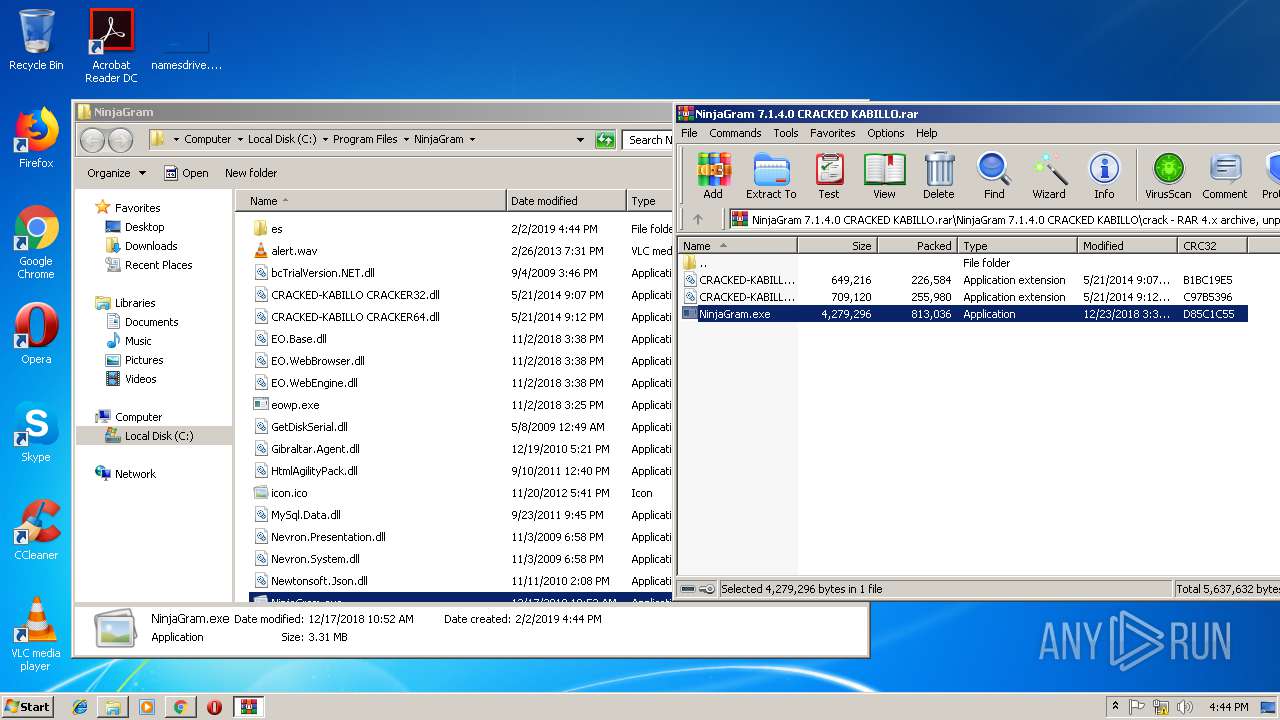The height and width of the screenshot is (720, 1280).
Task: Click the Internet Explorer taskbar icon
Action: pyautogui.click(x=80, y=706)
